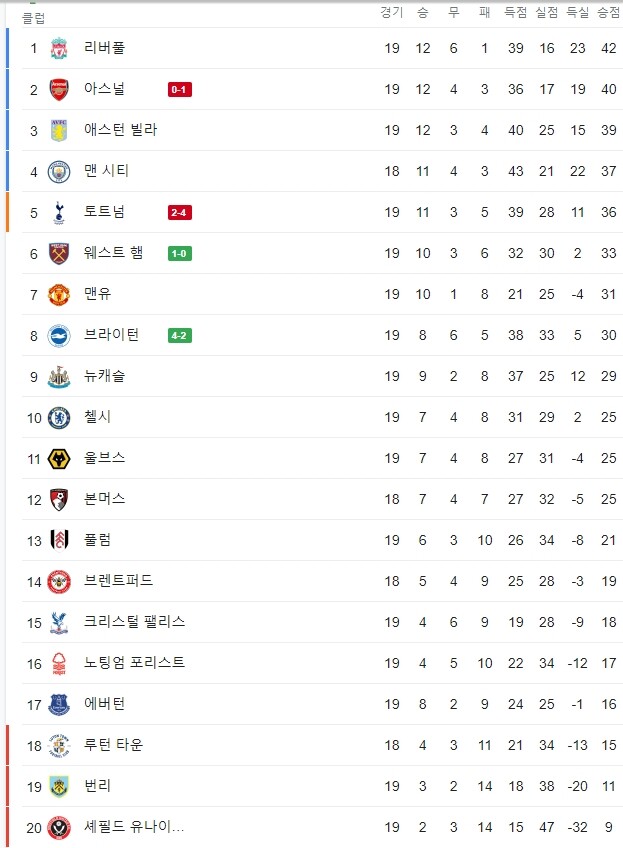623x848 pixels.
Task: Click the Sheffield United crest
Action: [x=59, y=828]
